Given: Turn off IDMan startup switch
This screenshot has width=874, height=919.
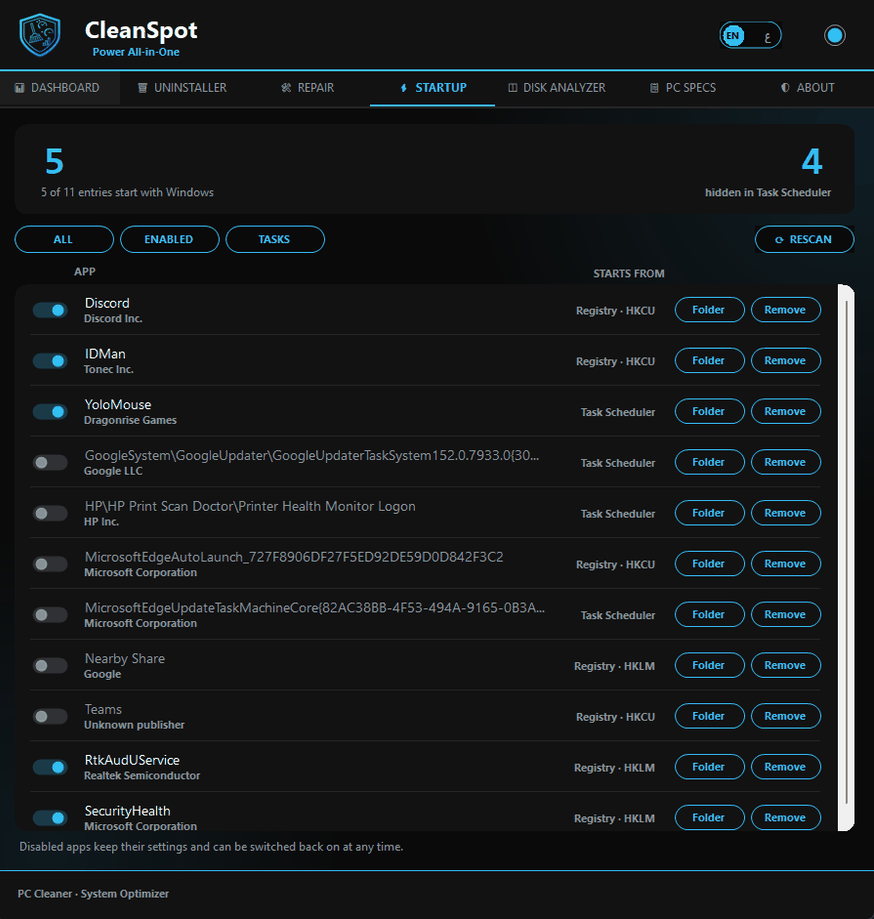Looking at the screenshot, I should click(x=50, y=361).
